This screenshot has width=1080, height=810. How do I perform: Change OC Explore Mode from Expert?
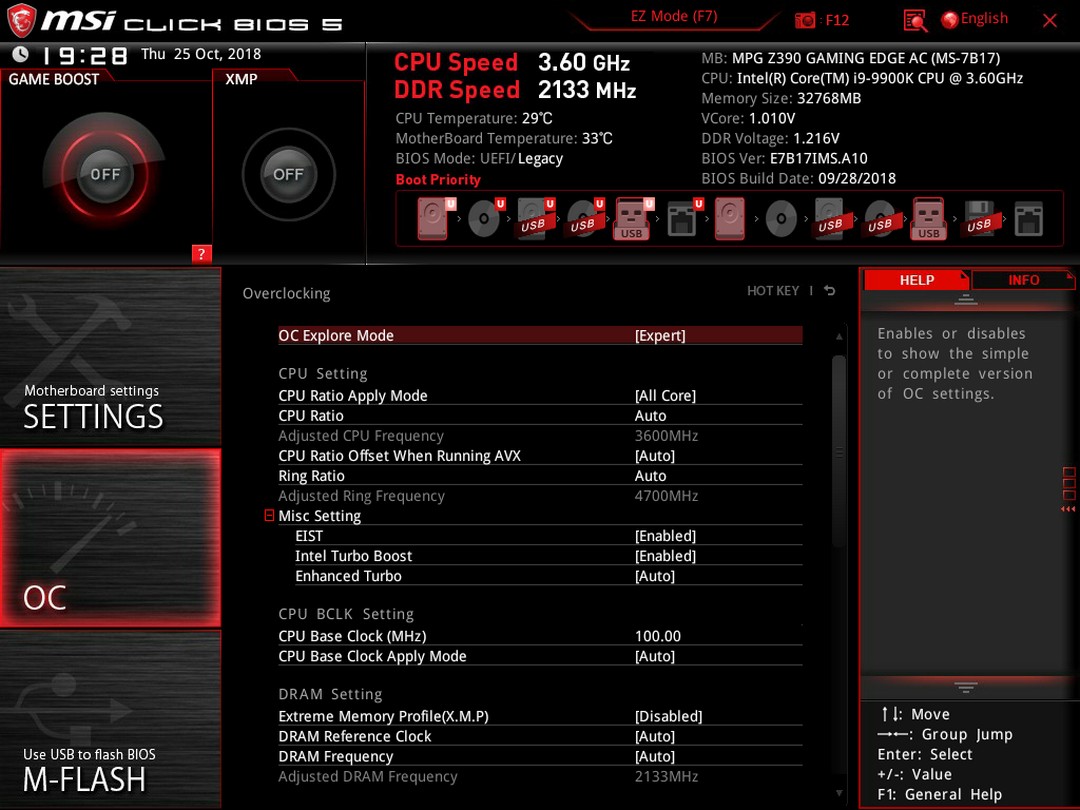tap(540, 335)
